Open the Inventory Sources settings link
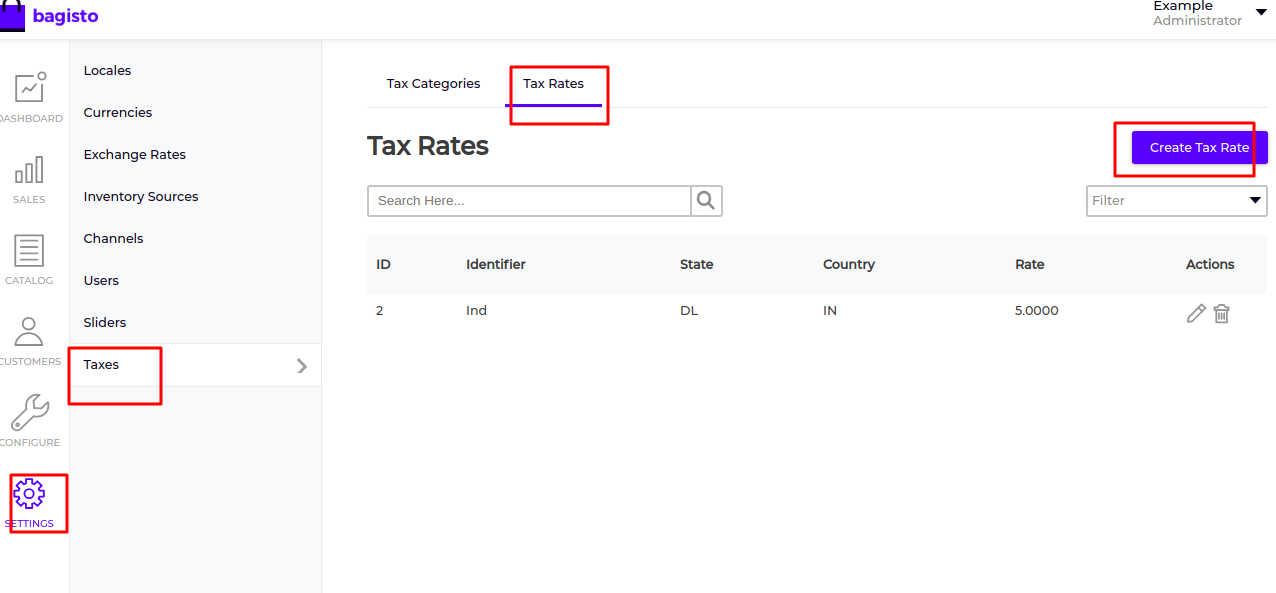This screenshot has height=593, width=1276. pyautogui.click(x=141, y=197)
